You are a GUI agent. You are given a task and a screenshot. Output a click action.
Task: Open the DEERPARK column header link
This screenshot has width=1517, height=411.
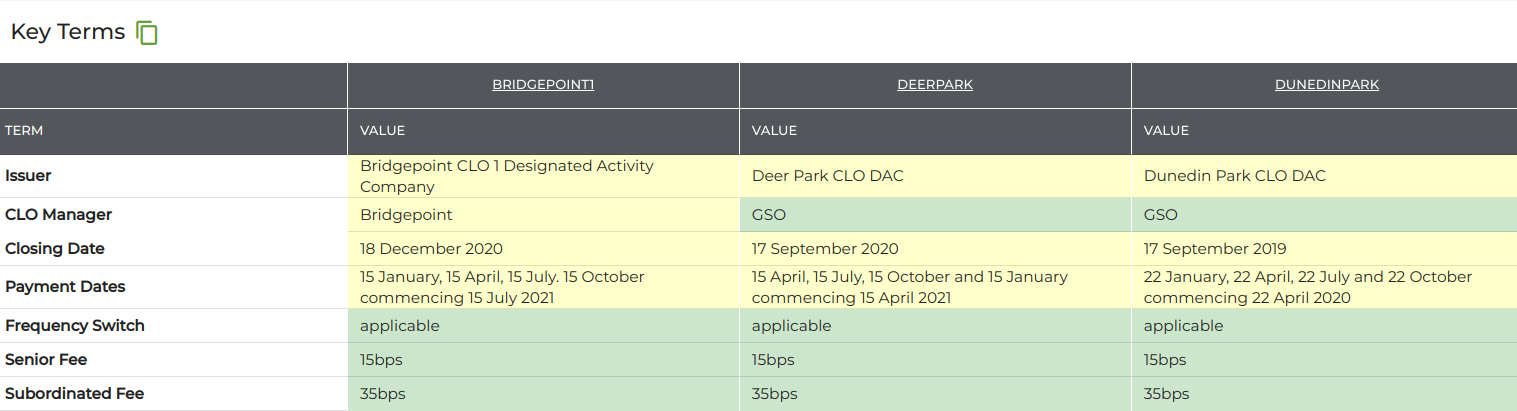935,85
